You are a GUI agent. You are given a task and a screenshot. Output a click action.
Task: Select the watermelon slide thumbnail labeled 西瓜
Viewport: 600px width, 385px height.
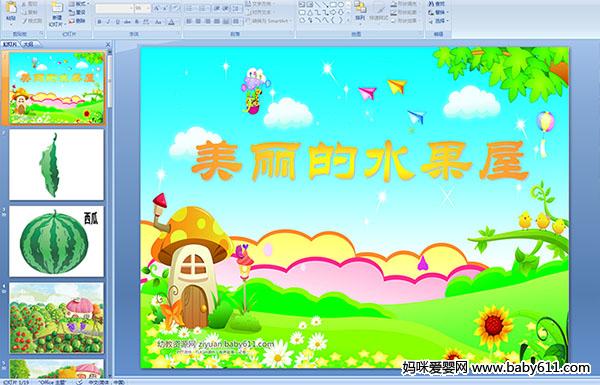coord(56,241)
